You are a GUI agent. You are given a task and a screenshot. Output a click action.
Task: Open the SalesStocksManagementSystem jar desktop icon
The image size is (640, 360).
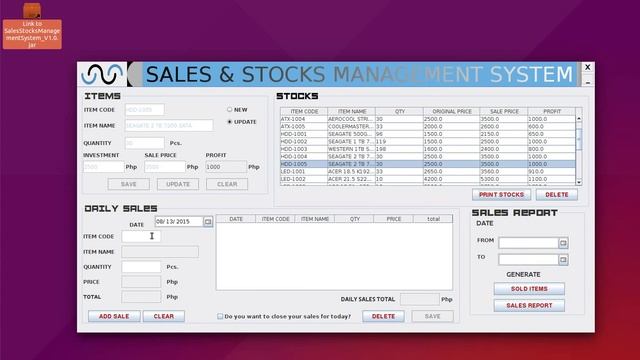pyautogui.click(x=32, y=26)
